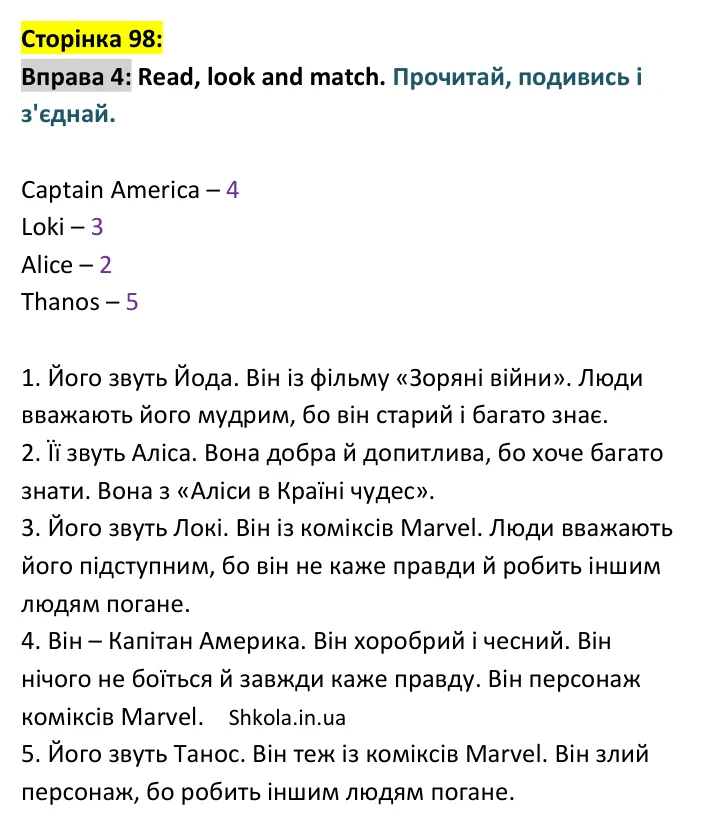Click paragraph 1 about Йода

tap(332, 397)
